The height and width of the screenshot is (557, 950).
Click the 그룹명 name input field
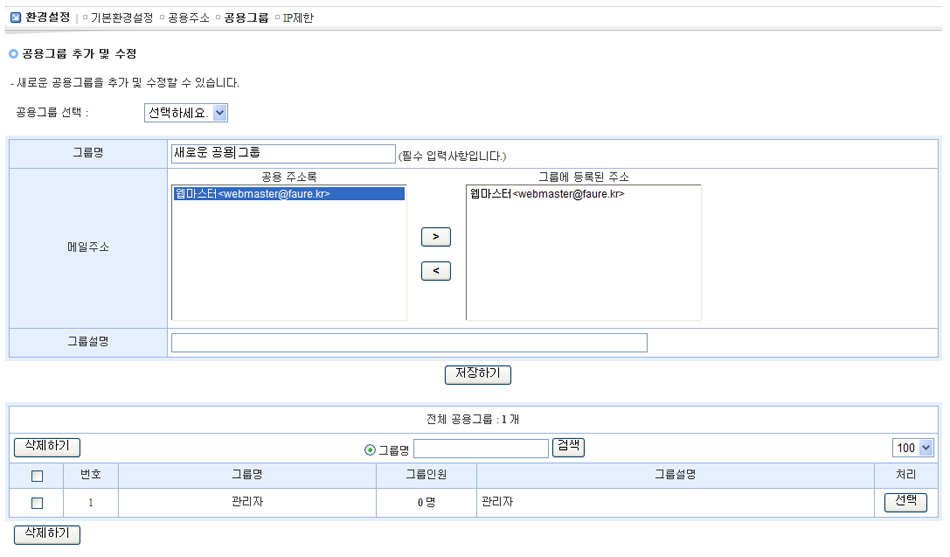283,154
